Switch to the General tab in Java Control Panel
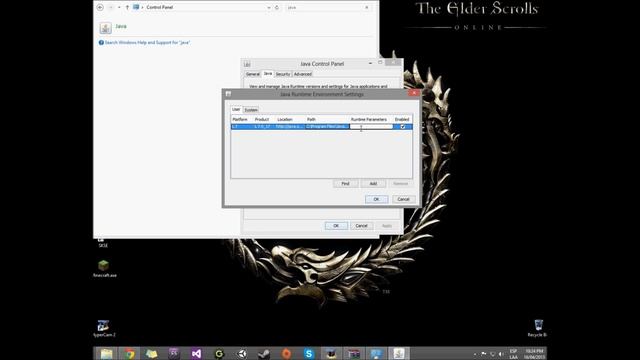The height and width of the screenshot is (360, 640). [x=253, y=74]
